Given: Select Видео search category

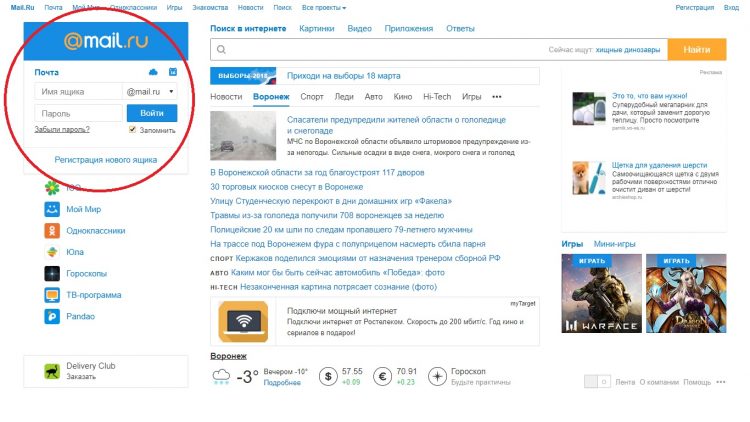Looking at the screenshot, I should (360, 29).
